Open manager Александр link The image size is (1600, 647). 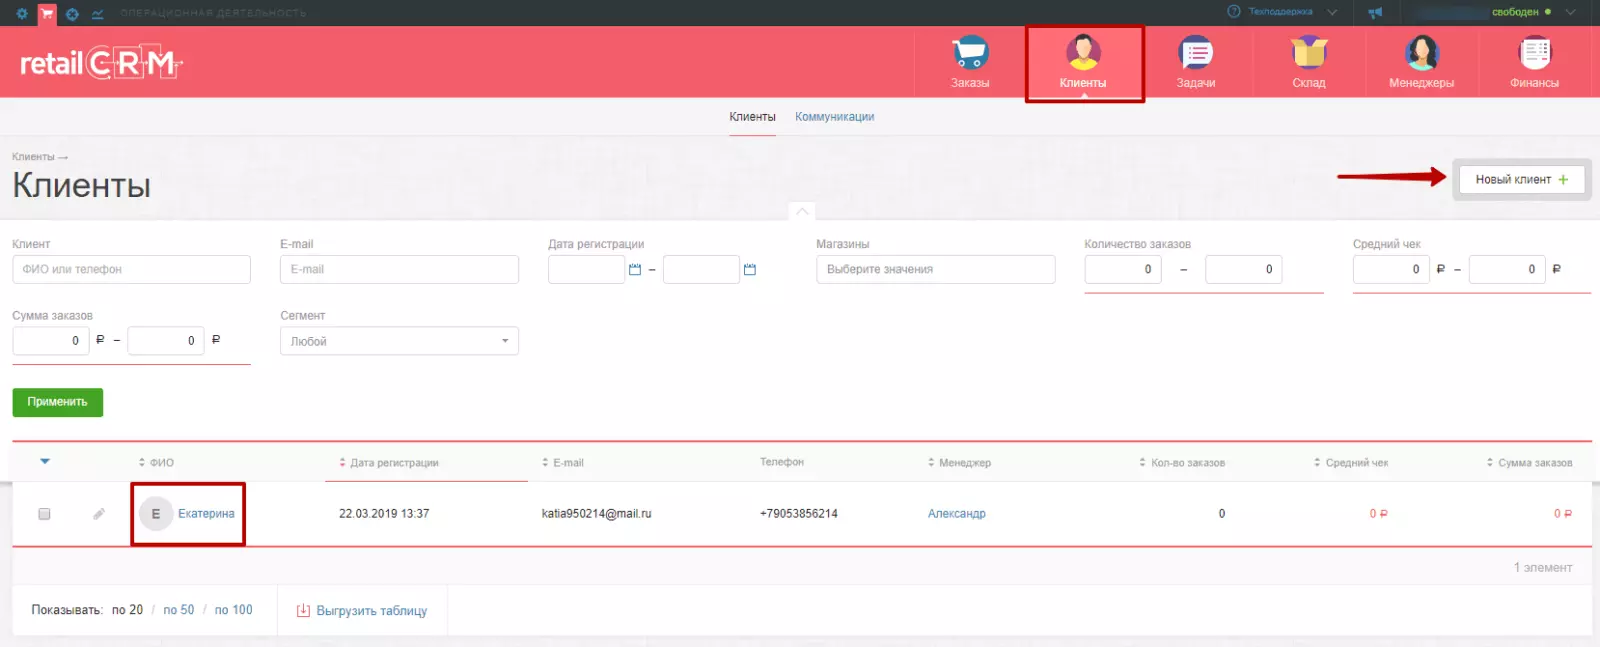pyautogui.click(x=956, y=514)
